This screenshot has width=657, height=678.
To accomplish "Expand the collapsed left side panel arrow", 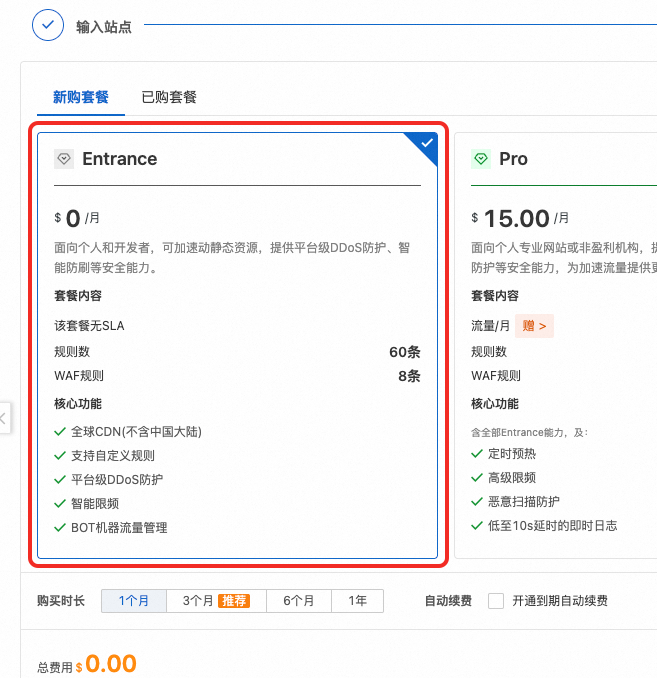I will 4,417.
